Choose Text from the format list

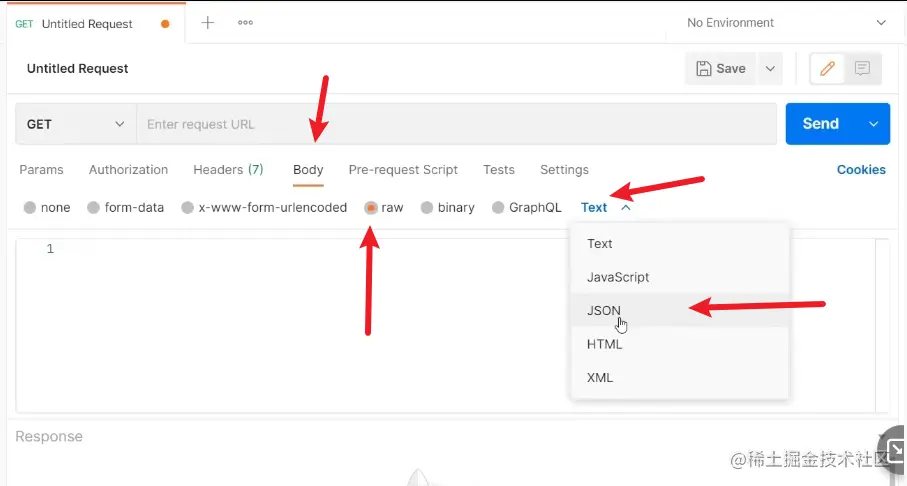coord(680,244)
